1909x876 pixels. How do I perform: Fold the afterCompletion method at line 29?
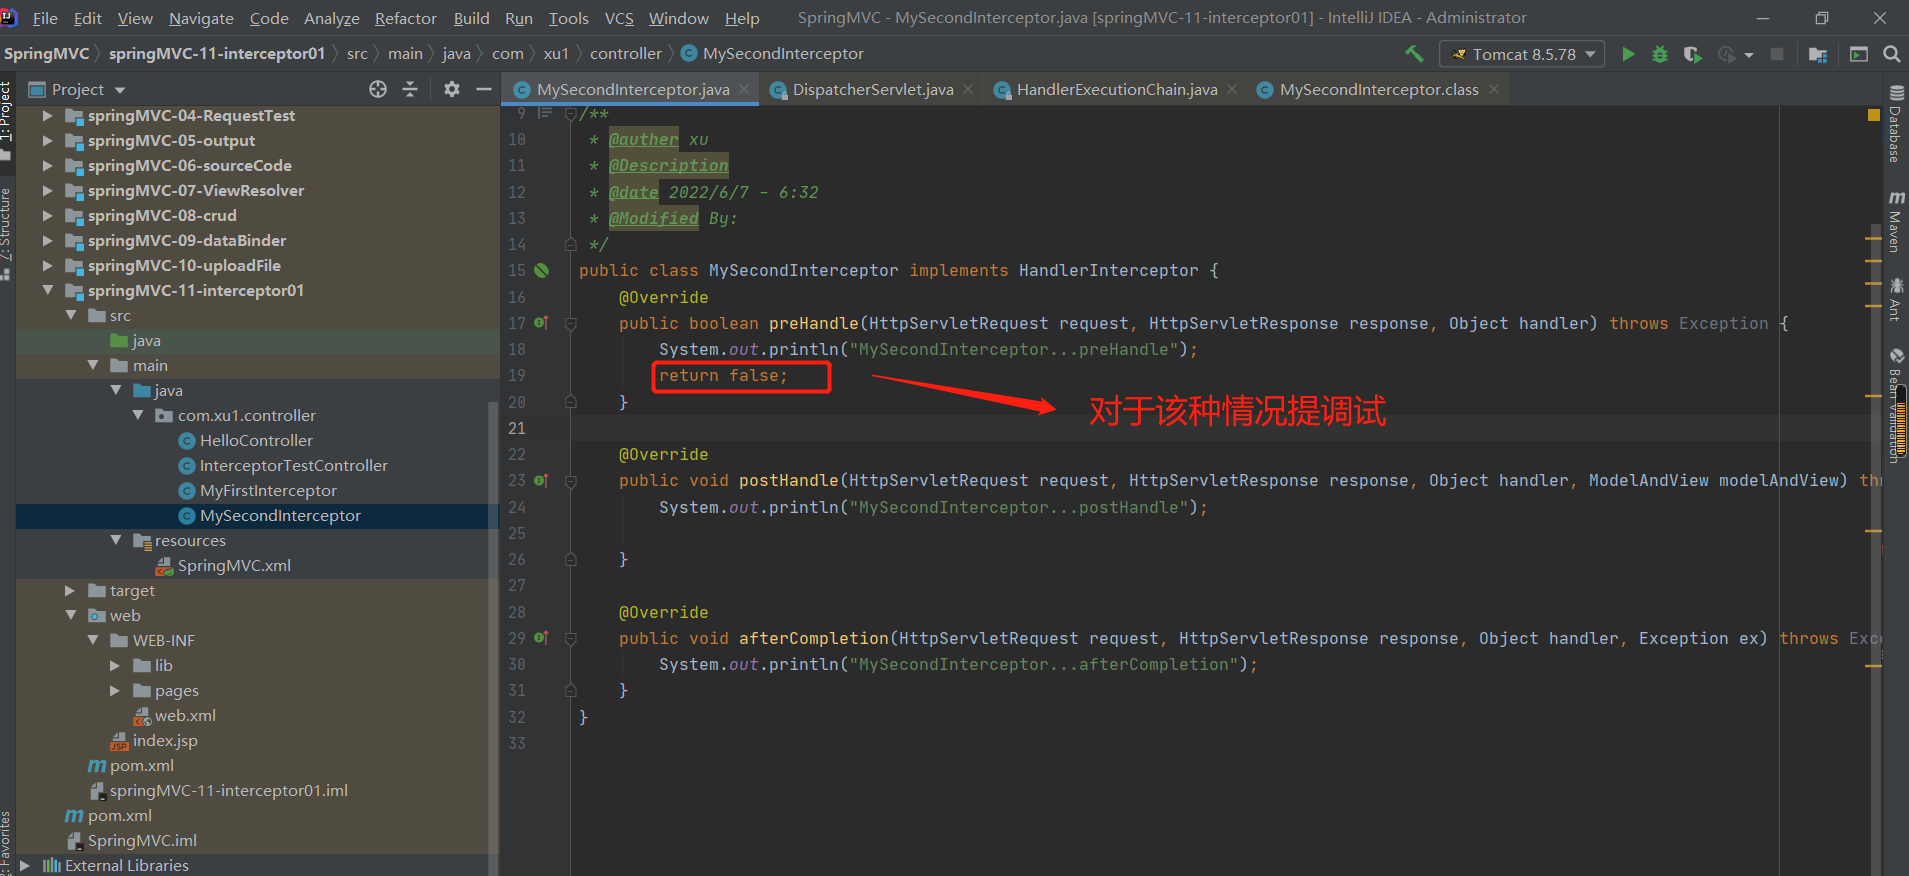571,638
